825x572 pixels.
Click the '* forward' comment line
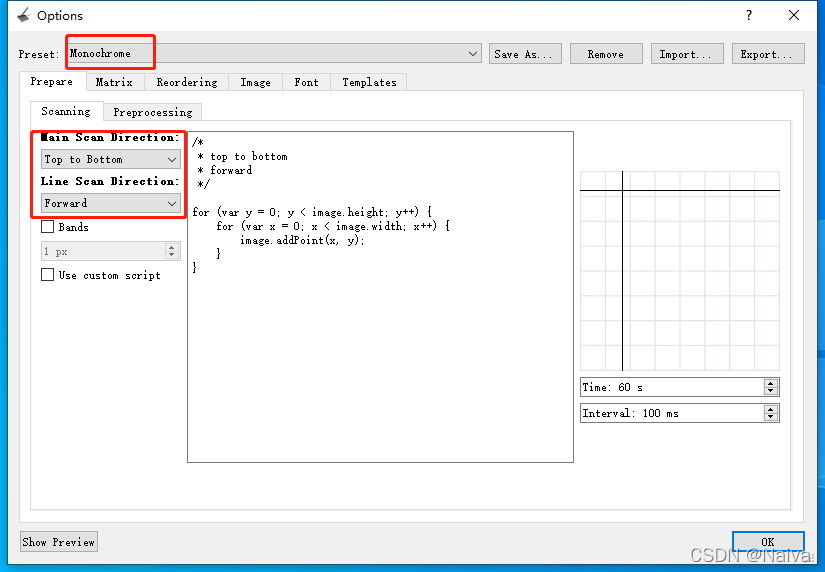click(225, 170)
